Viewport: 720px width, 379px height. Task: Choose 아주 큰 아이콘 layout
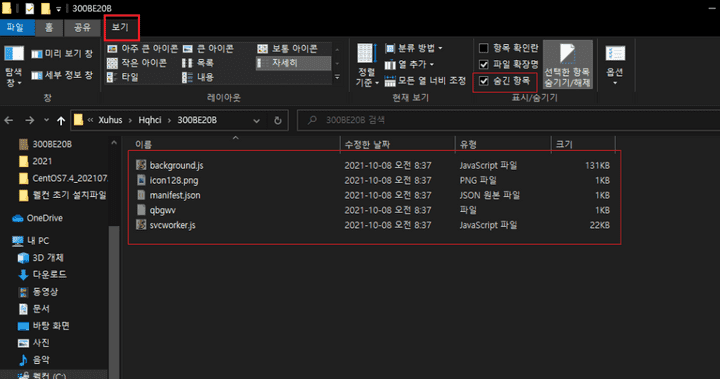[142, 49]
